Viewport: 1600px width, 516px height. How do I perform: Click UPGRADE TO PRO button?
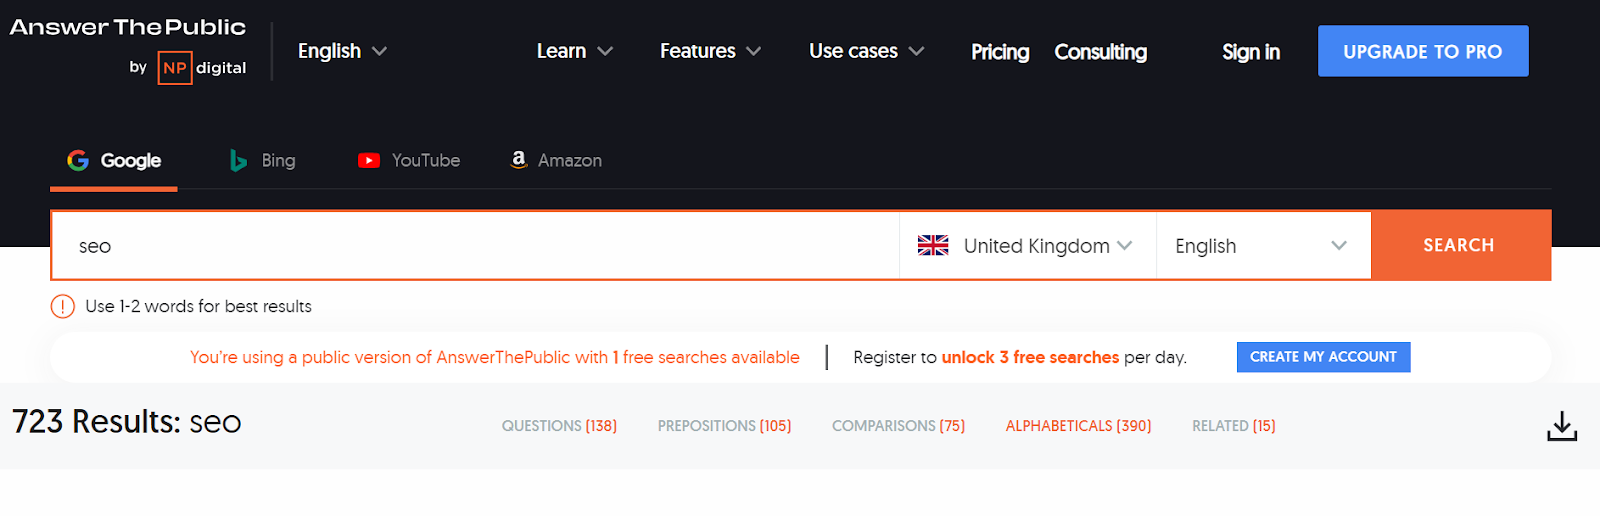point(1423,51)
